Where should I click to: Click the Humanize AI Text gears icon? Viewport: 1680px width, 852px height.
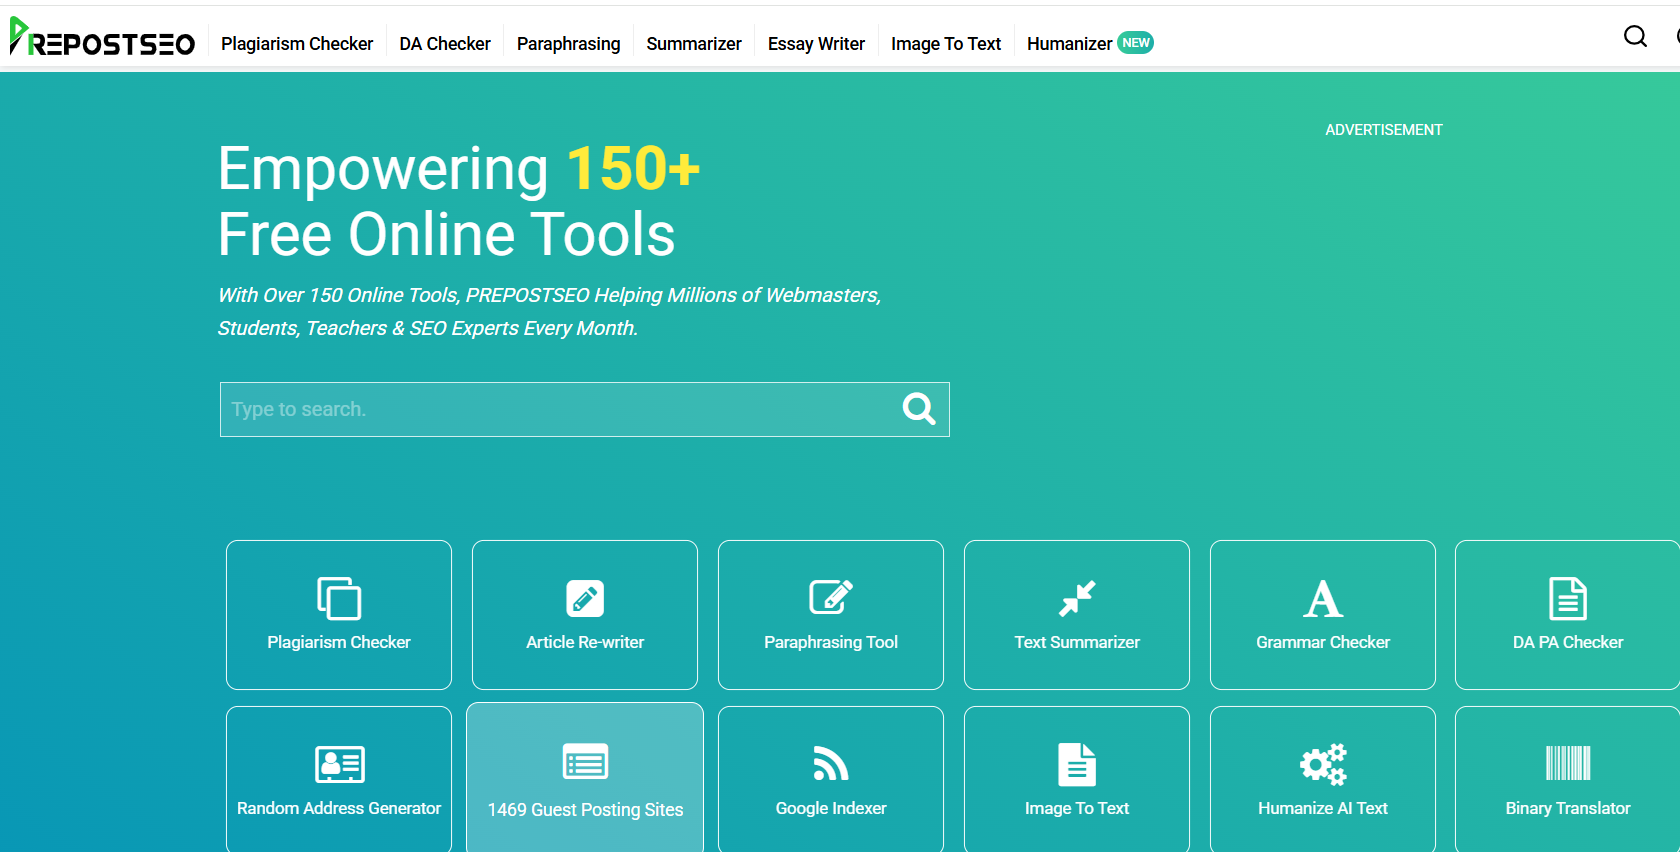tap(1323, 764)
